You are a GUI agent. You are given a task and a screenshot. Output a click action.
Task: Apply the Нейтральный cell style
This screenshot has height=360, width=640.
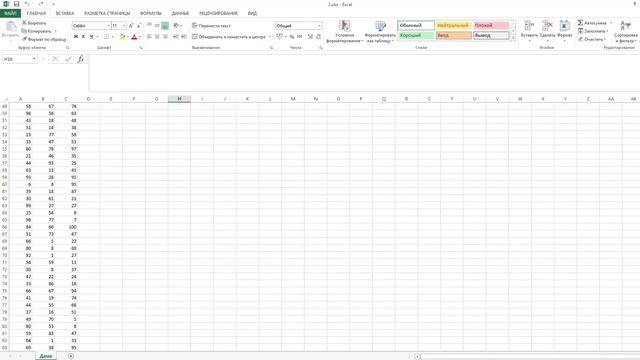[453, 25]
